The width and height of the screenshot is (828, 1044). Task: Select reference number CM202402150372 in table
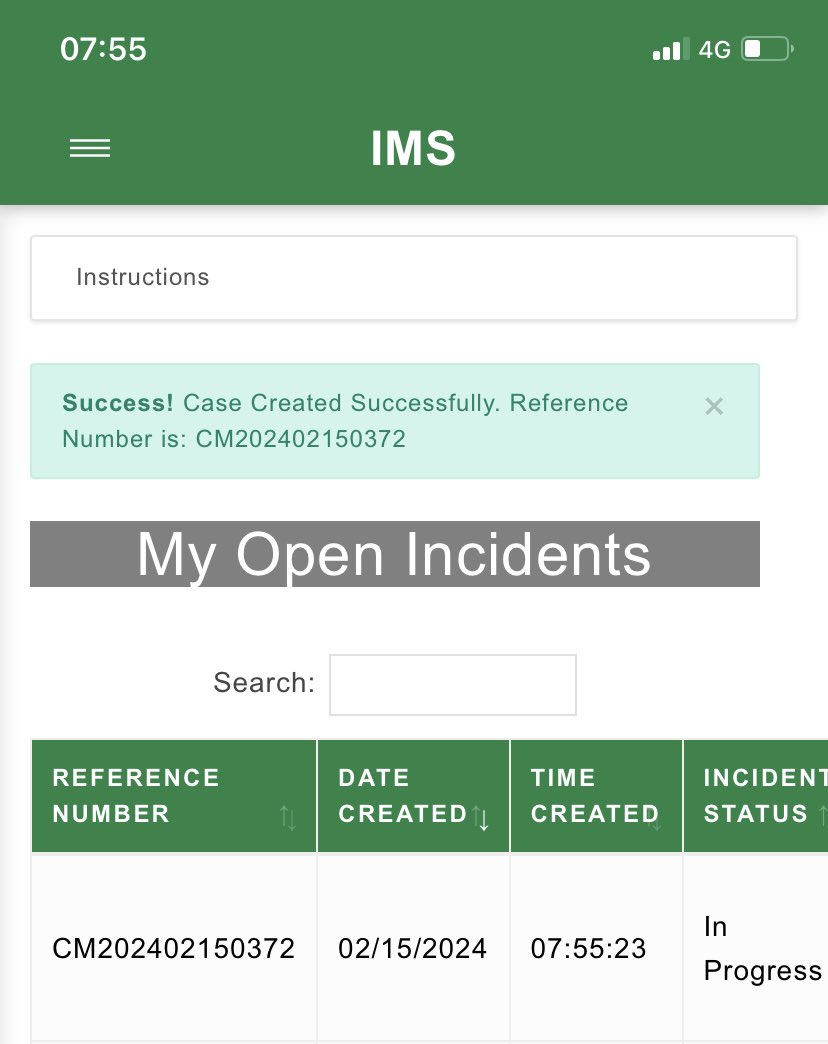point(174,948)
